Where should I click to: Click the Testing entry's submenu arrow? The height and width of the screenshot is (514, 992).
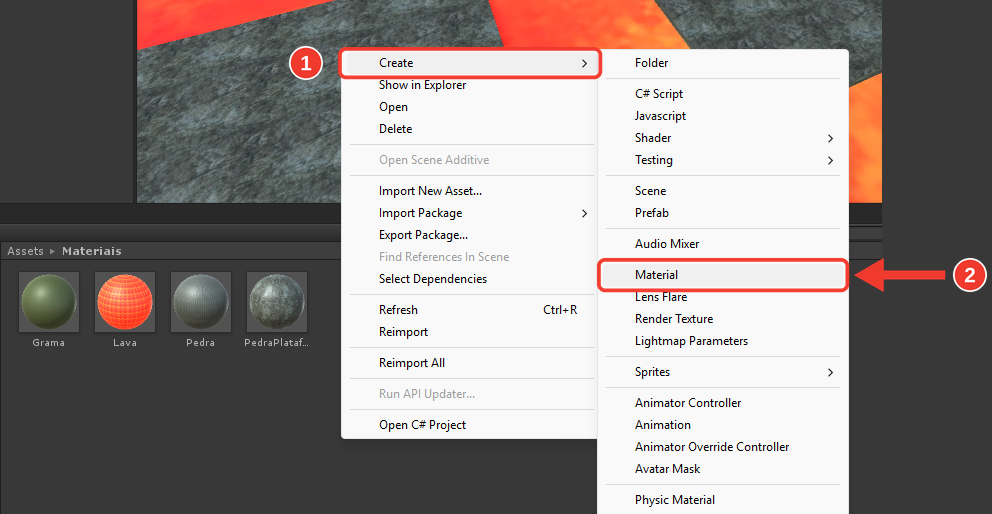pos(830,160)
